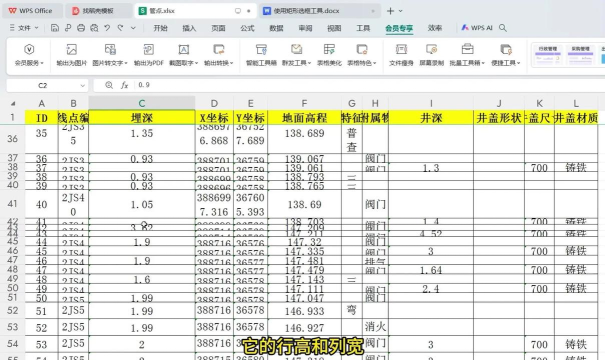The height and width of the screenshot is (360, 605).
Task: Click the 消火 cell in row 53
Action: pyautogui.click(x=375, y=327)
